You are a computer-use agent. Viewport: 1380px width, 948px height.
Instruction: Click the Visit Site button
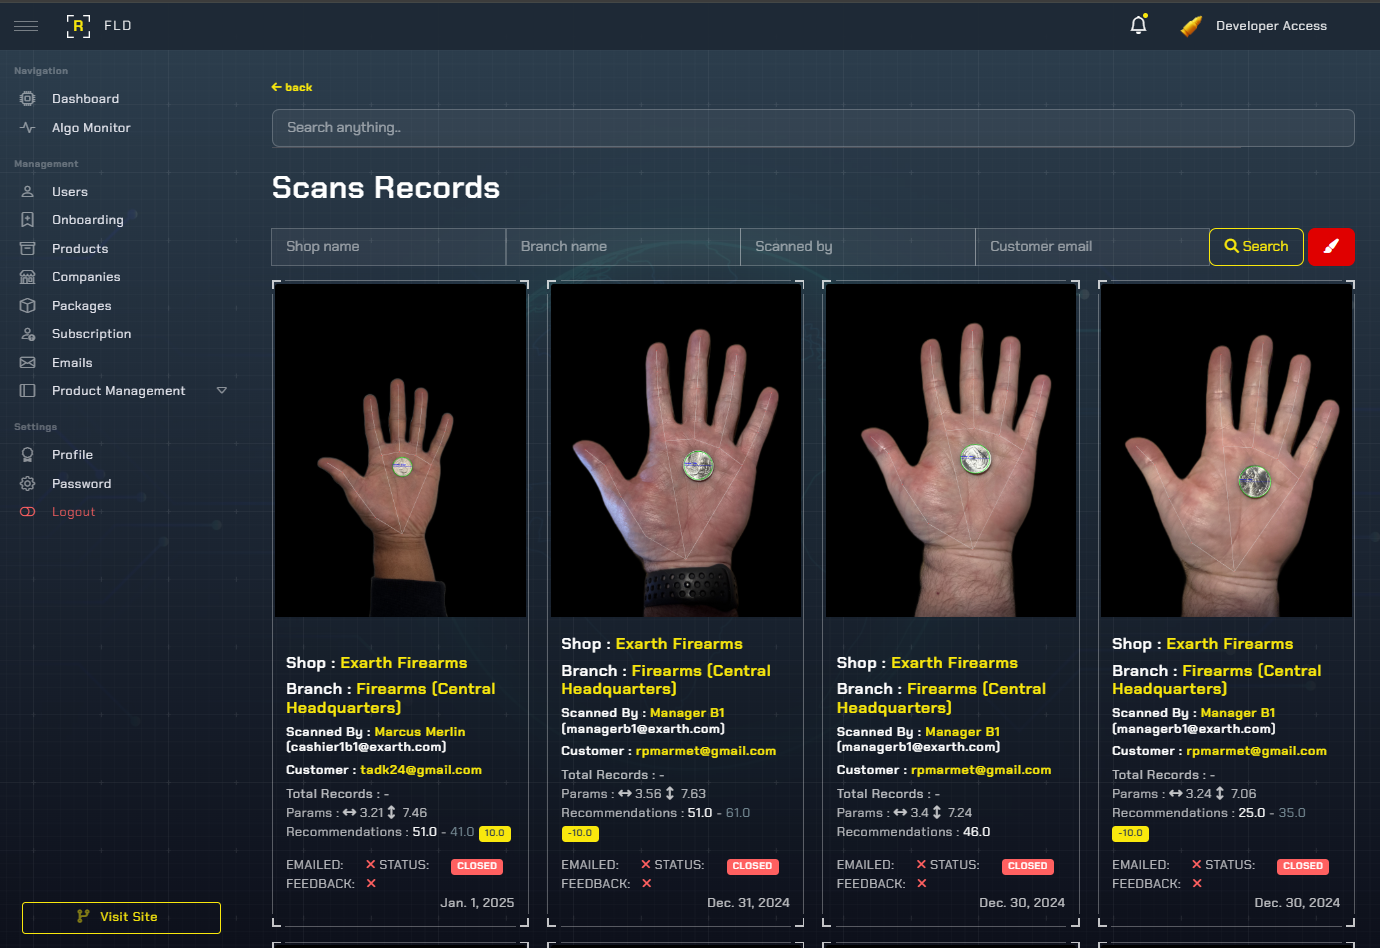coord(121,917)
